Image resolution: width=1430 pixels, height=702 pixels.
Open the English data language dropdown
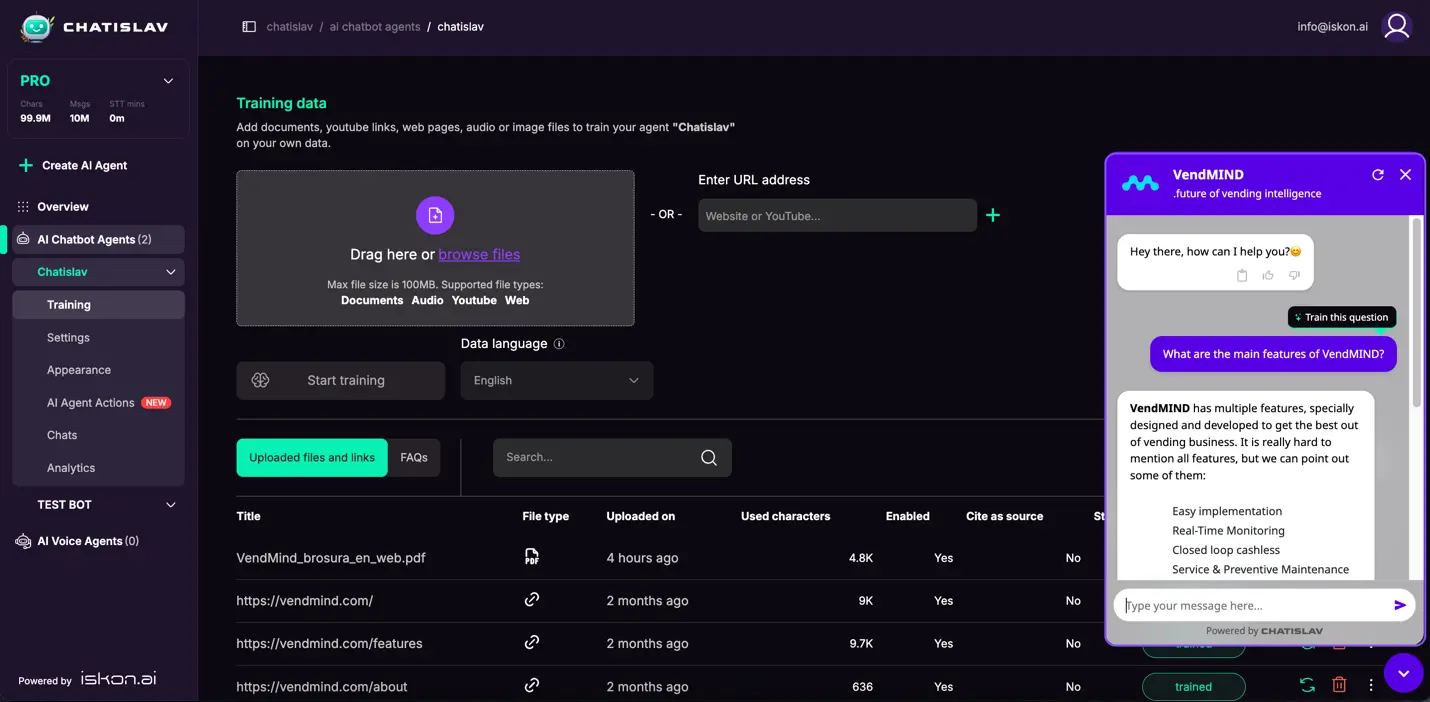pyautogui.click(x=557, y=381)
